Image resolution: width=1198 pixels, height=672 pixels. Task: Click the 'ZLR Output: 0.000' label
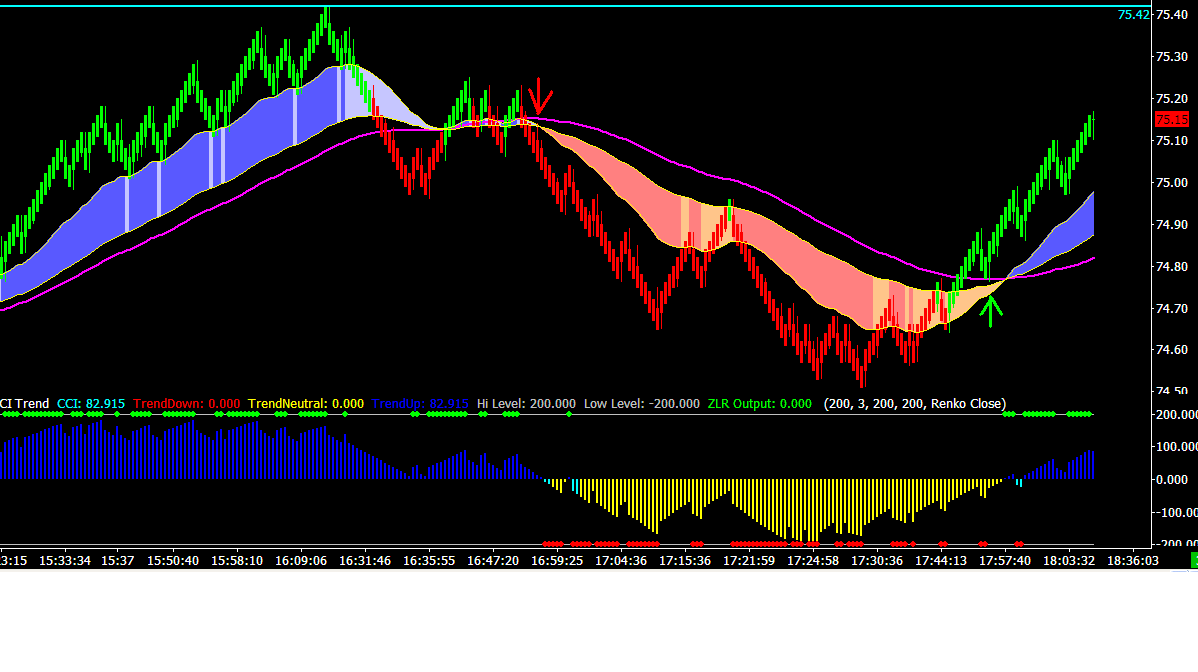759,404
